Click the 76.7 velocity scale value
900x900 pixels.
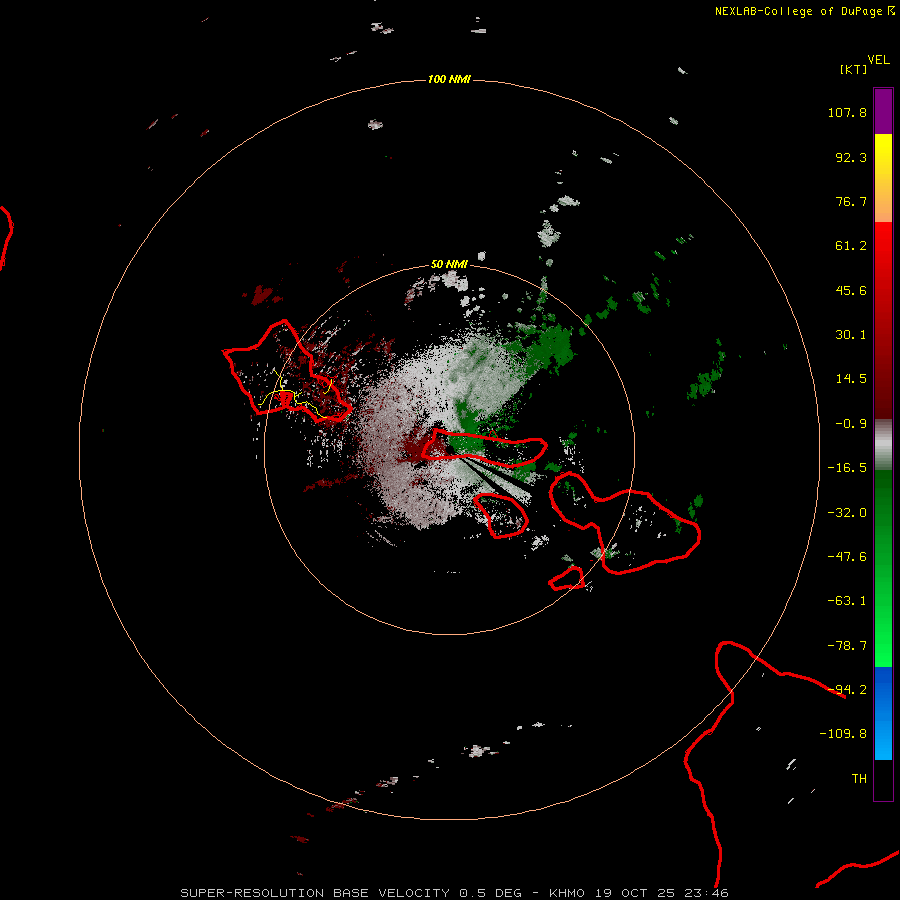click(851, 201)
